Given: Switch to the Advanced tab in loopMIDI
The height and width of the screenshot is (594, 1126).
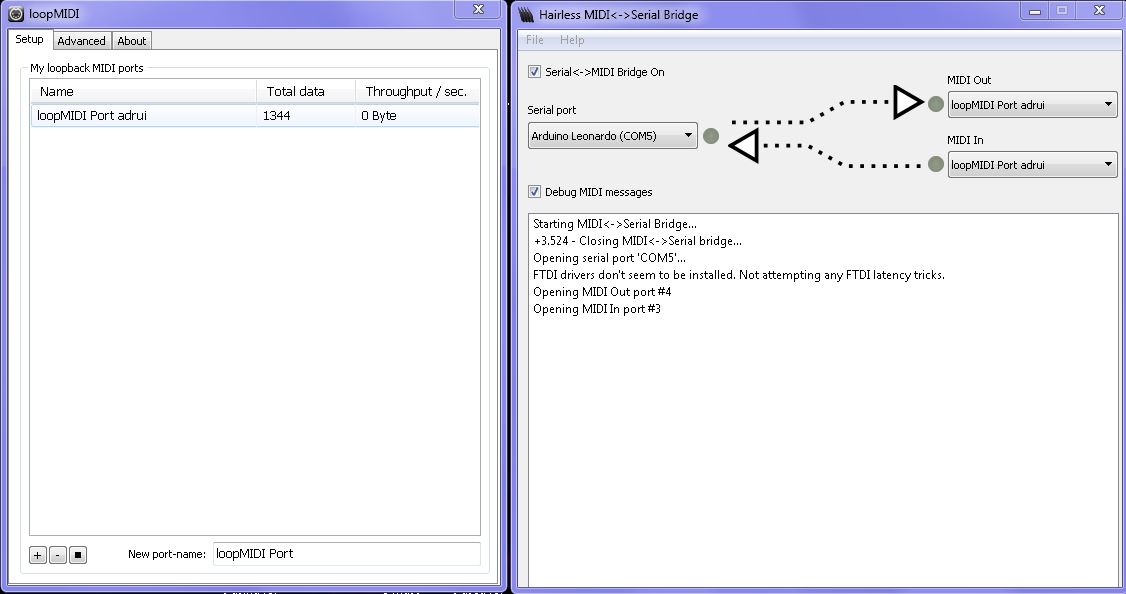Looking at the screenshot, I should (81, 41).
